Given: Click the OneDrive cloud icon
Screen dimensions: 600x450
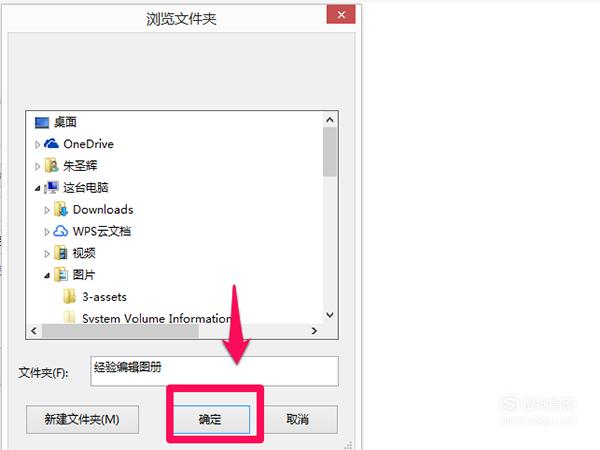Looking at the screenshot, I should click(51, 144).
